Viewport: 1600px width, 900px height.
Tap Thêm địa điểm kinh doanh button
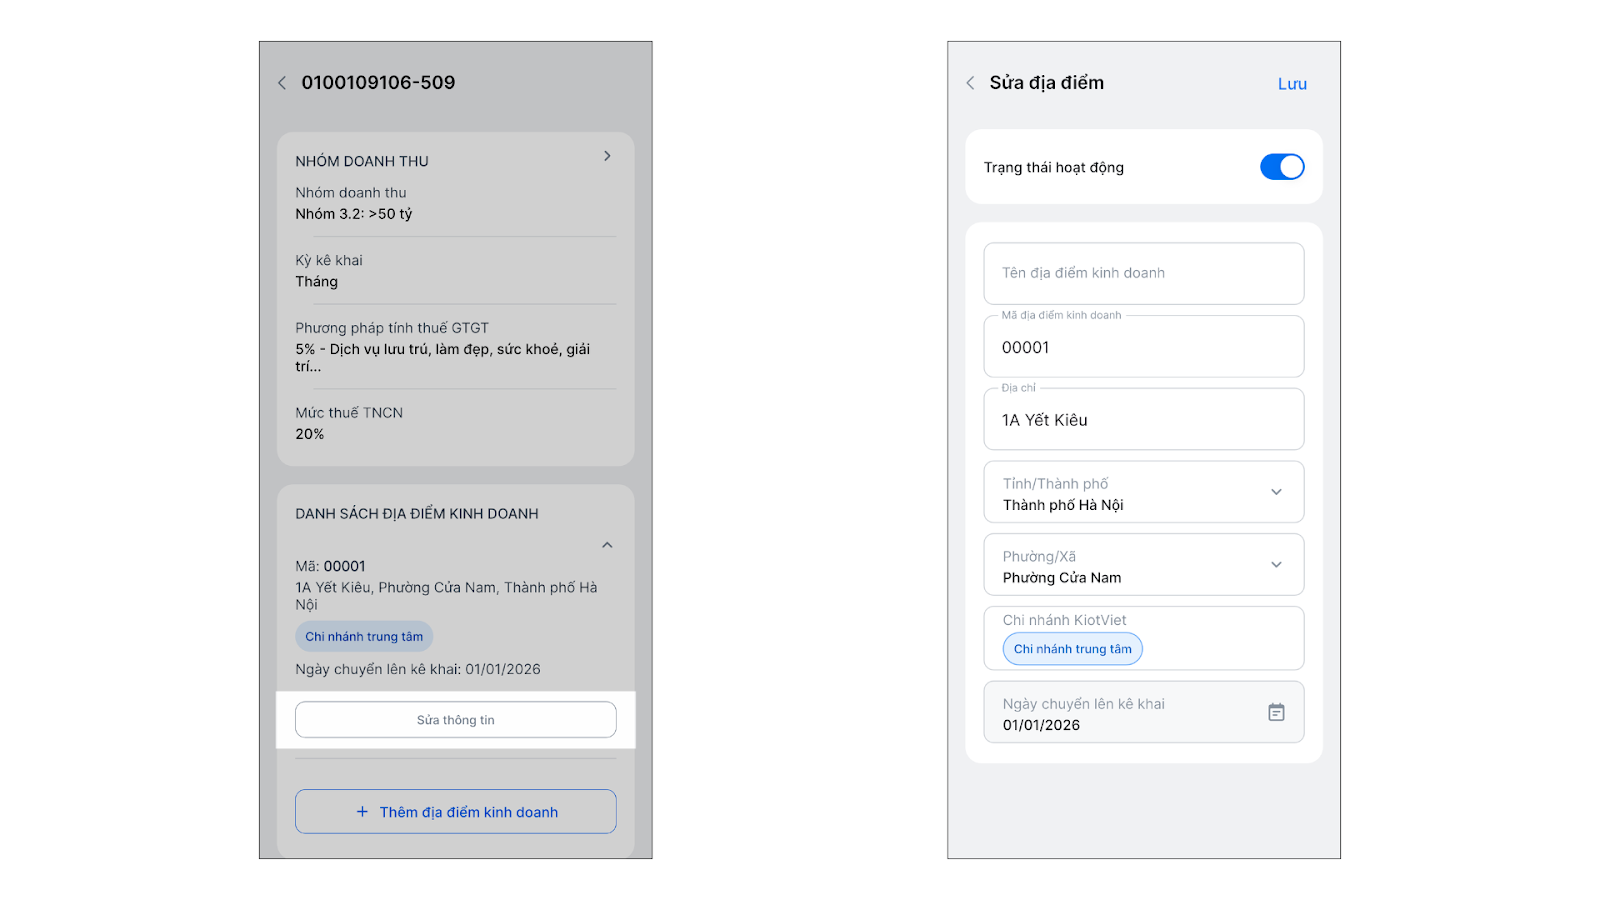click(x=456, y=812)
